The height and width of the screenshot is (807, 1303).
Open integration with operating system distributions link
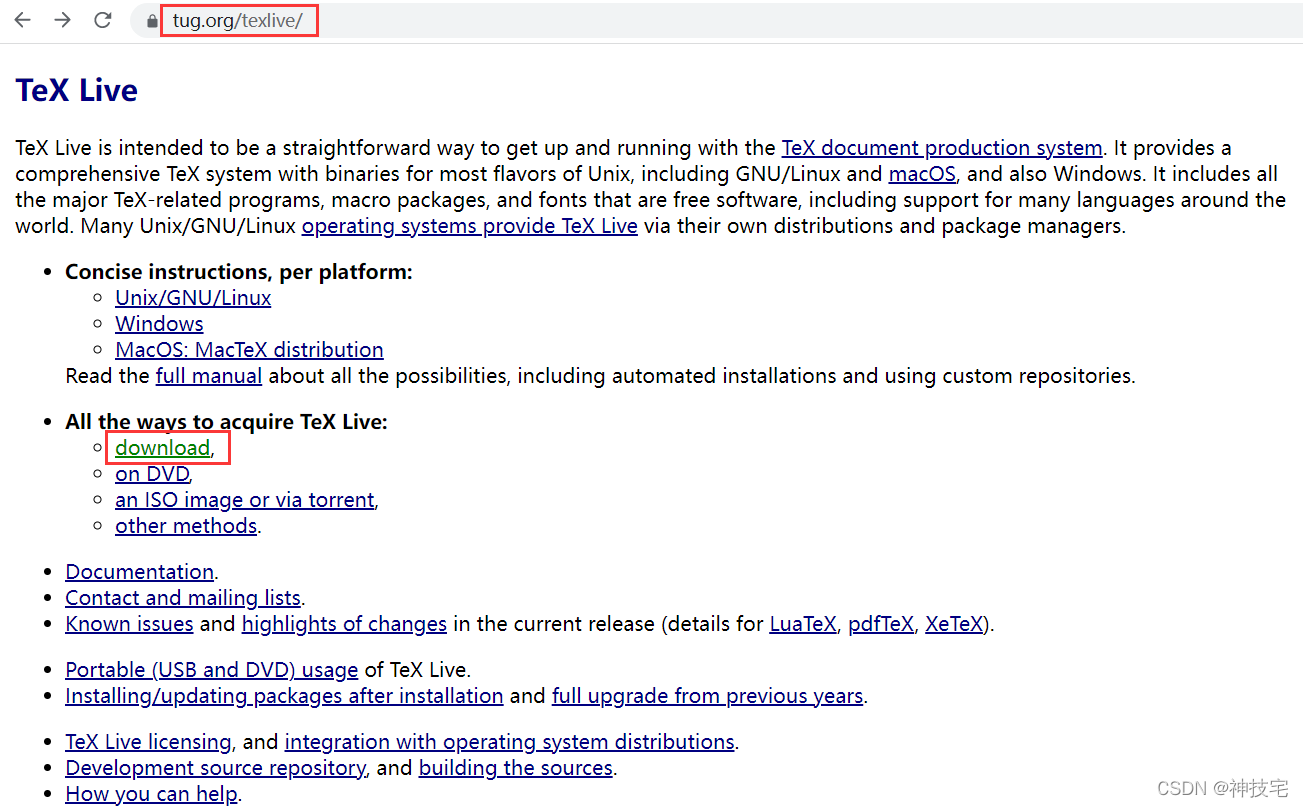pos(509,742)
